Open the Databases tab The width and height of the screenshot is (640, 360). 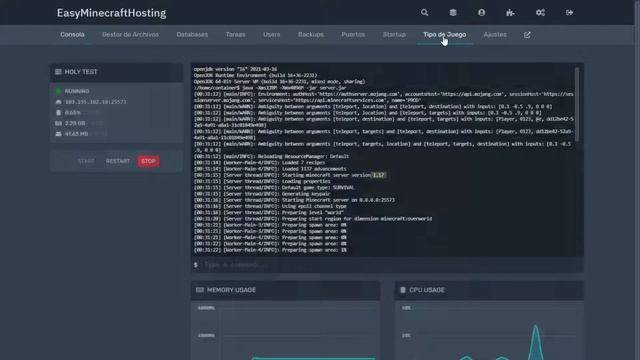pyautogui.click(x=192, y=35)
